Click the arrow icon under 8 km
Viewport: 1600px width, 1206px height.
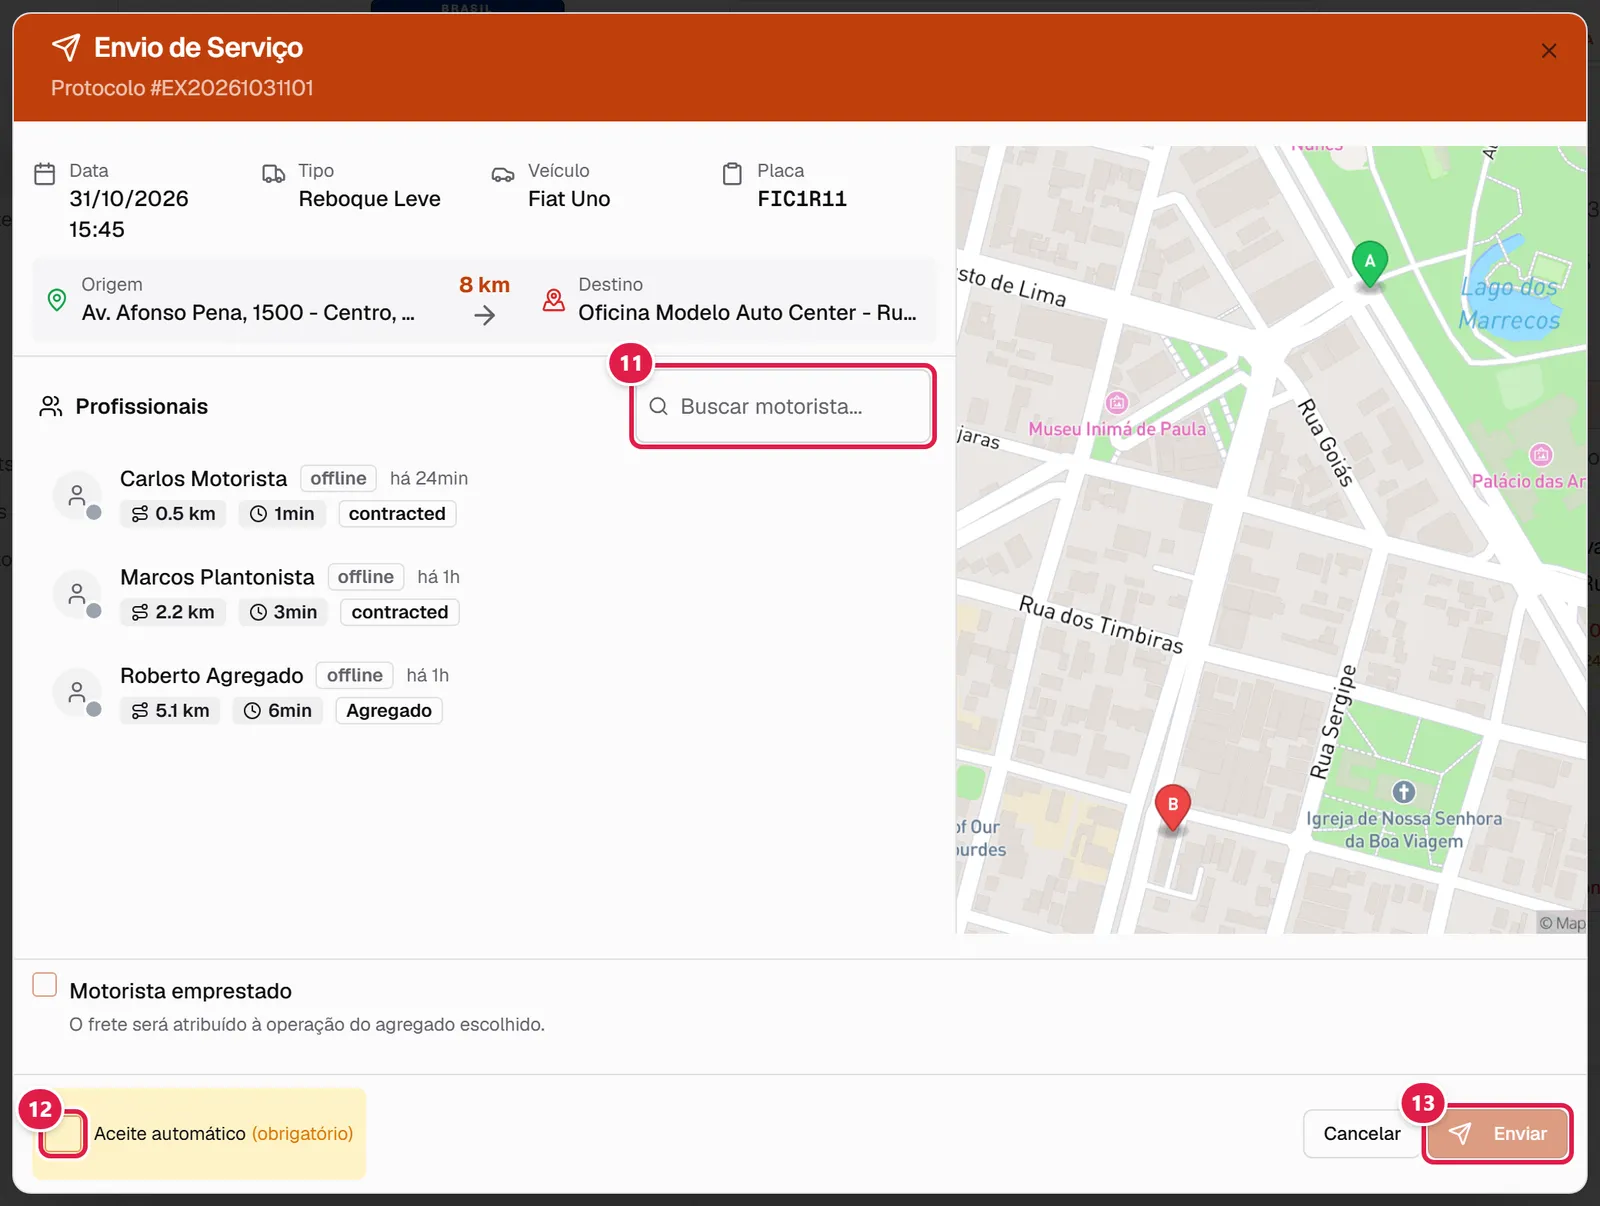tap(485, 315)
